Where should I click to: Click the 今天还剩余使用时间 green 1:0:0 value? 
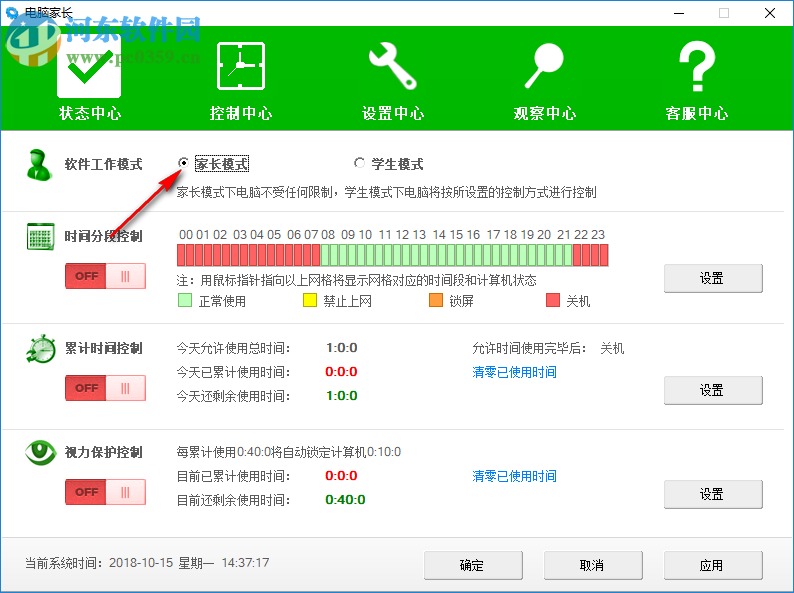[x=342, y=396]
